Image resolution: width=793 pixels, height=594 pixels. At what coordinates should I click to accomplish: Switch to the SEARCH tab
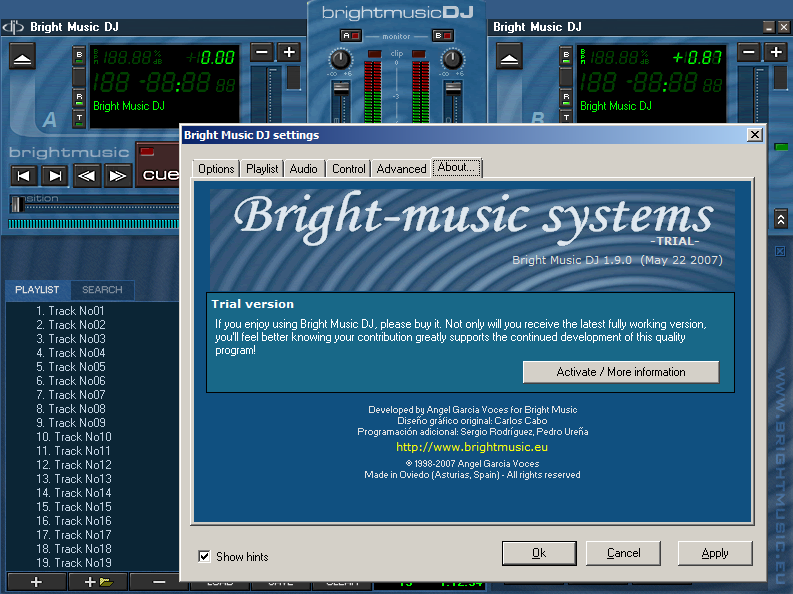tap(102, 290)
